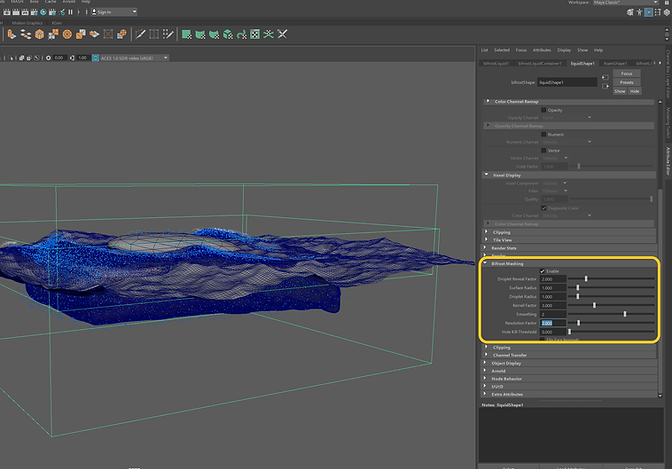Screen dimensions: 672x469
Task: Click the Hide button
Action: coord(634,91)
